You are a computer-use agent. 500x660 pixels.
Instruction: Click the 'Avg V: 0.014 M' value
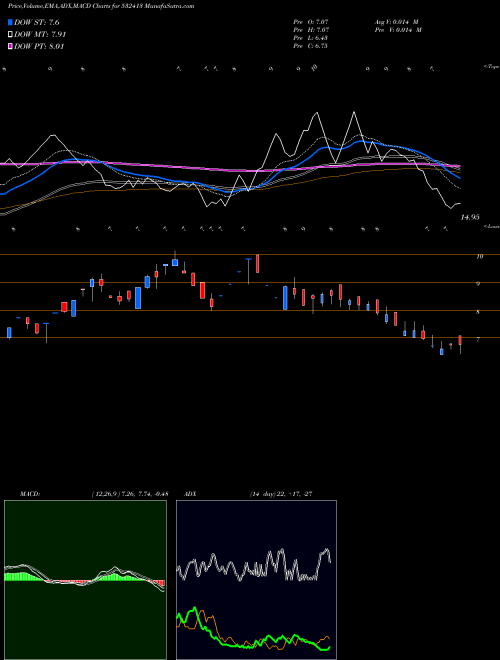coord(396,22)
